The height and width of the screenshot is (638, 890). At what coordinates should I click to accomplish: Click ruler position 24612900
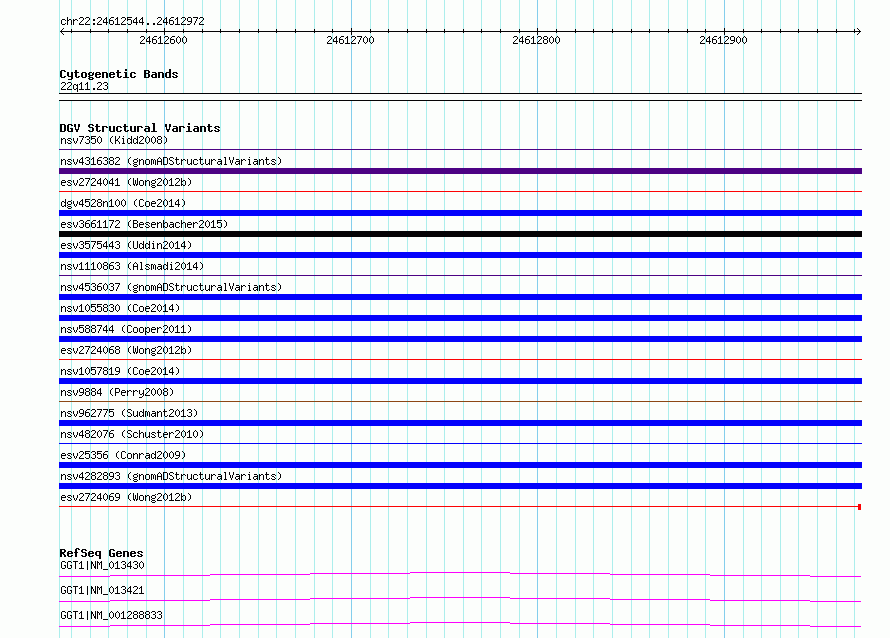pyautogui.click(x=723, y=40)
